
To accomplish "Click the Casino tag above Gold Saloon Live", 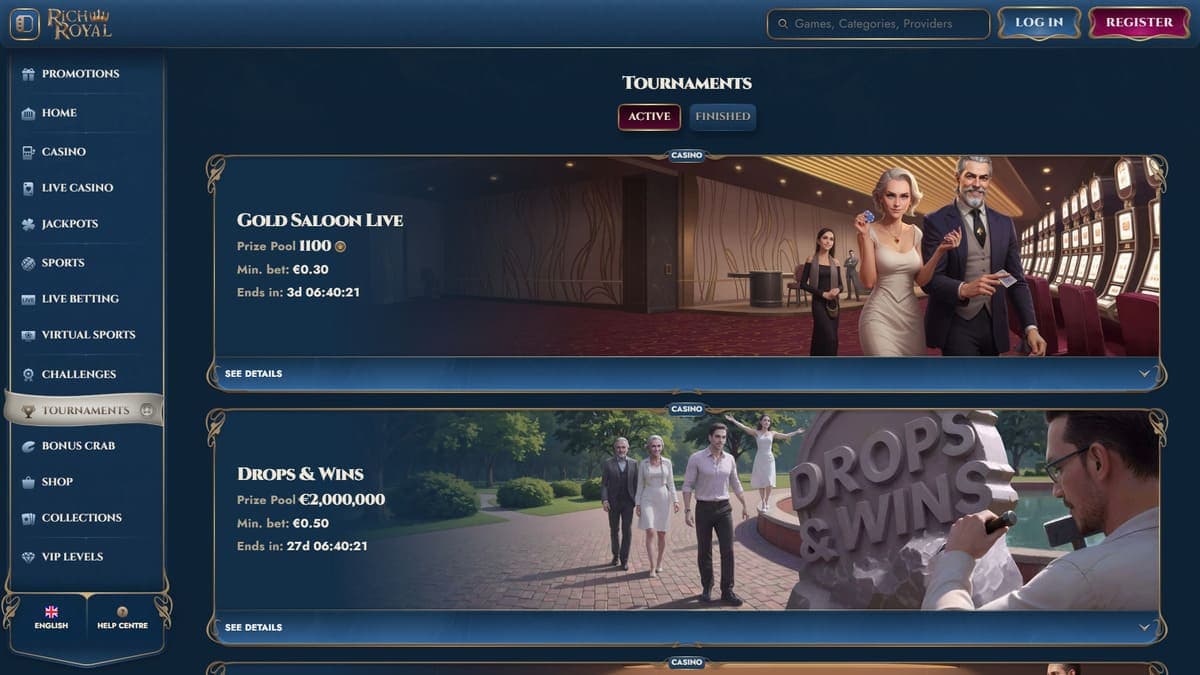I will click(x=687, y=155).
